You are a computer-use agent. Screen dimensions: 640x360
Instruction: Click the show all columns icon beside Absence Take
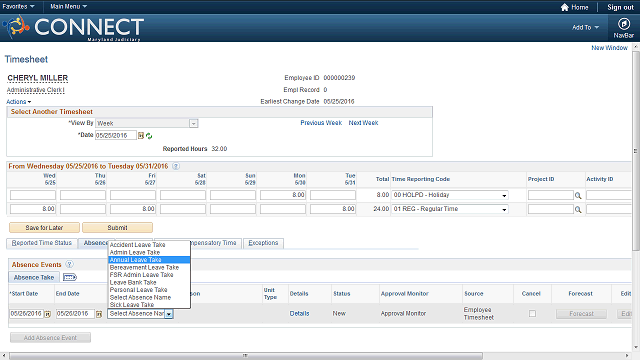coord(69,278)
